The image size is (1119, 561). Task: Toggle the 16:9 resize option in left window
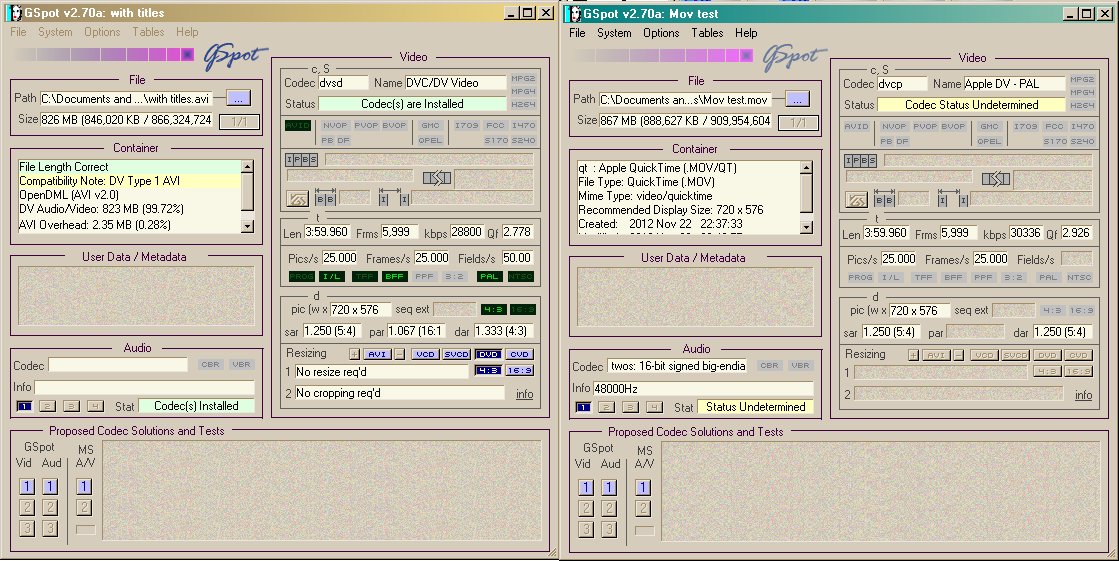point(520,371)
